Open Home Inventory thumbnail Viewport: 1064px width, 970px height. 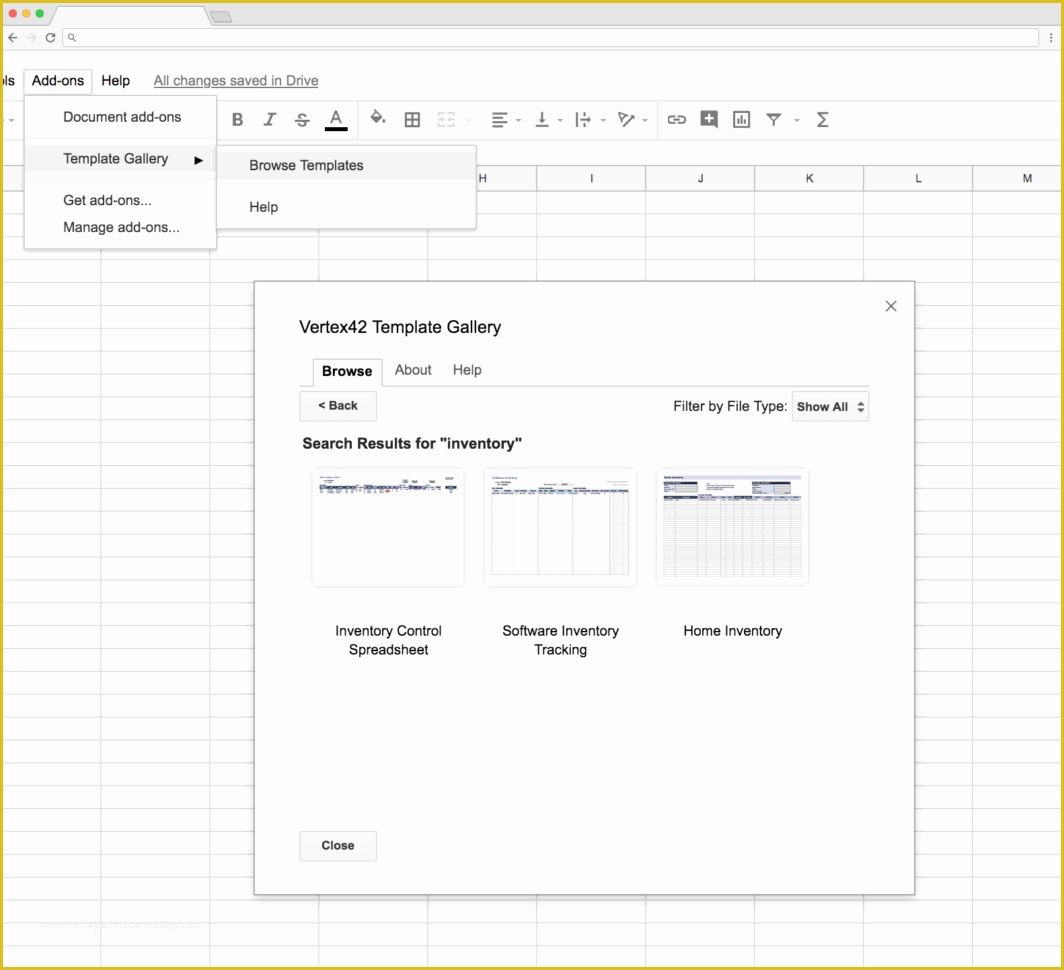click(732, 527)
